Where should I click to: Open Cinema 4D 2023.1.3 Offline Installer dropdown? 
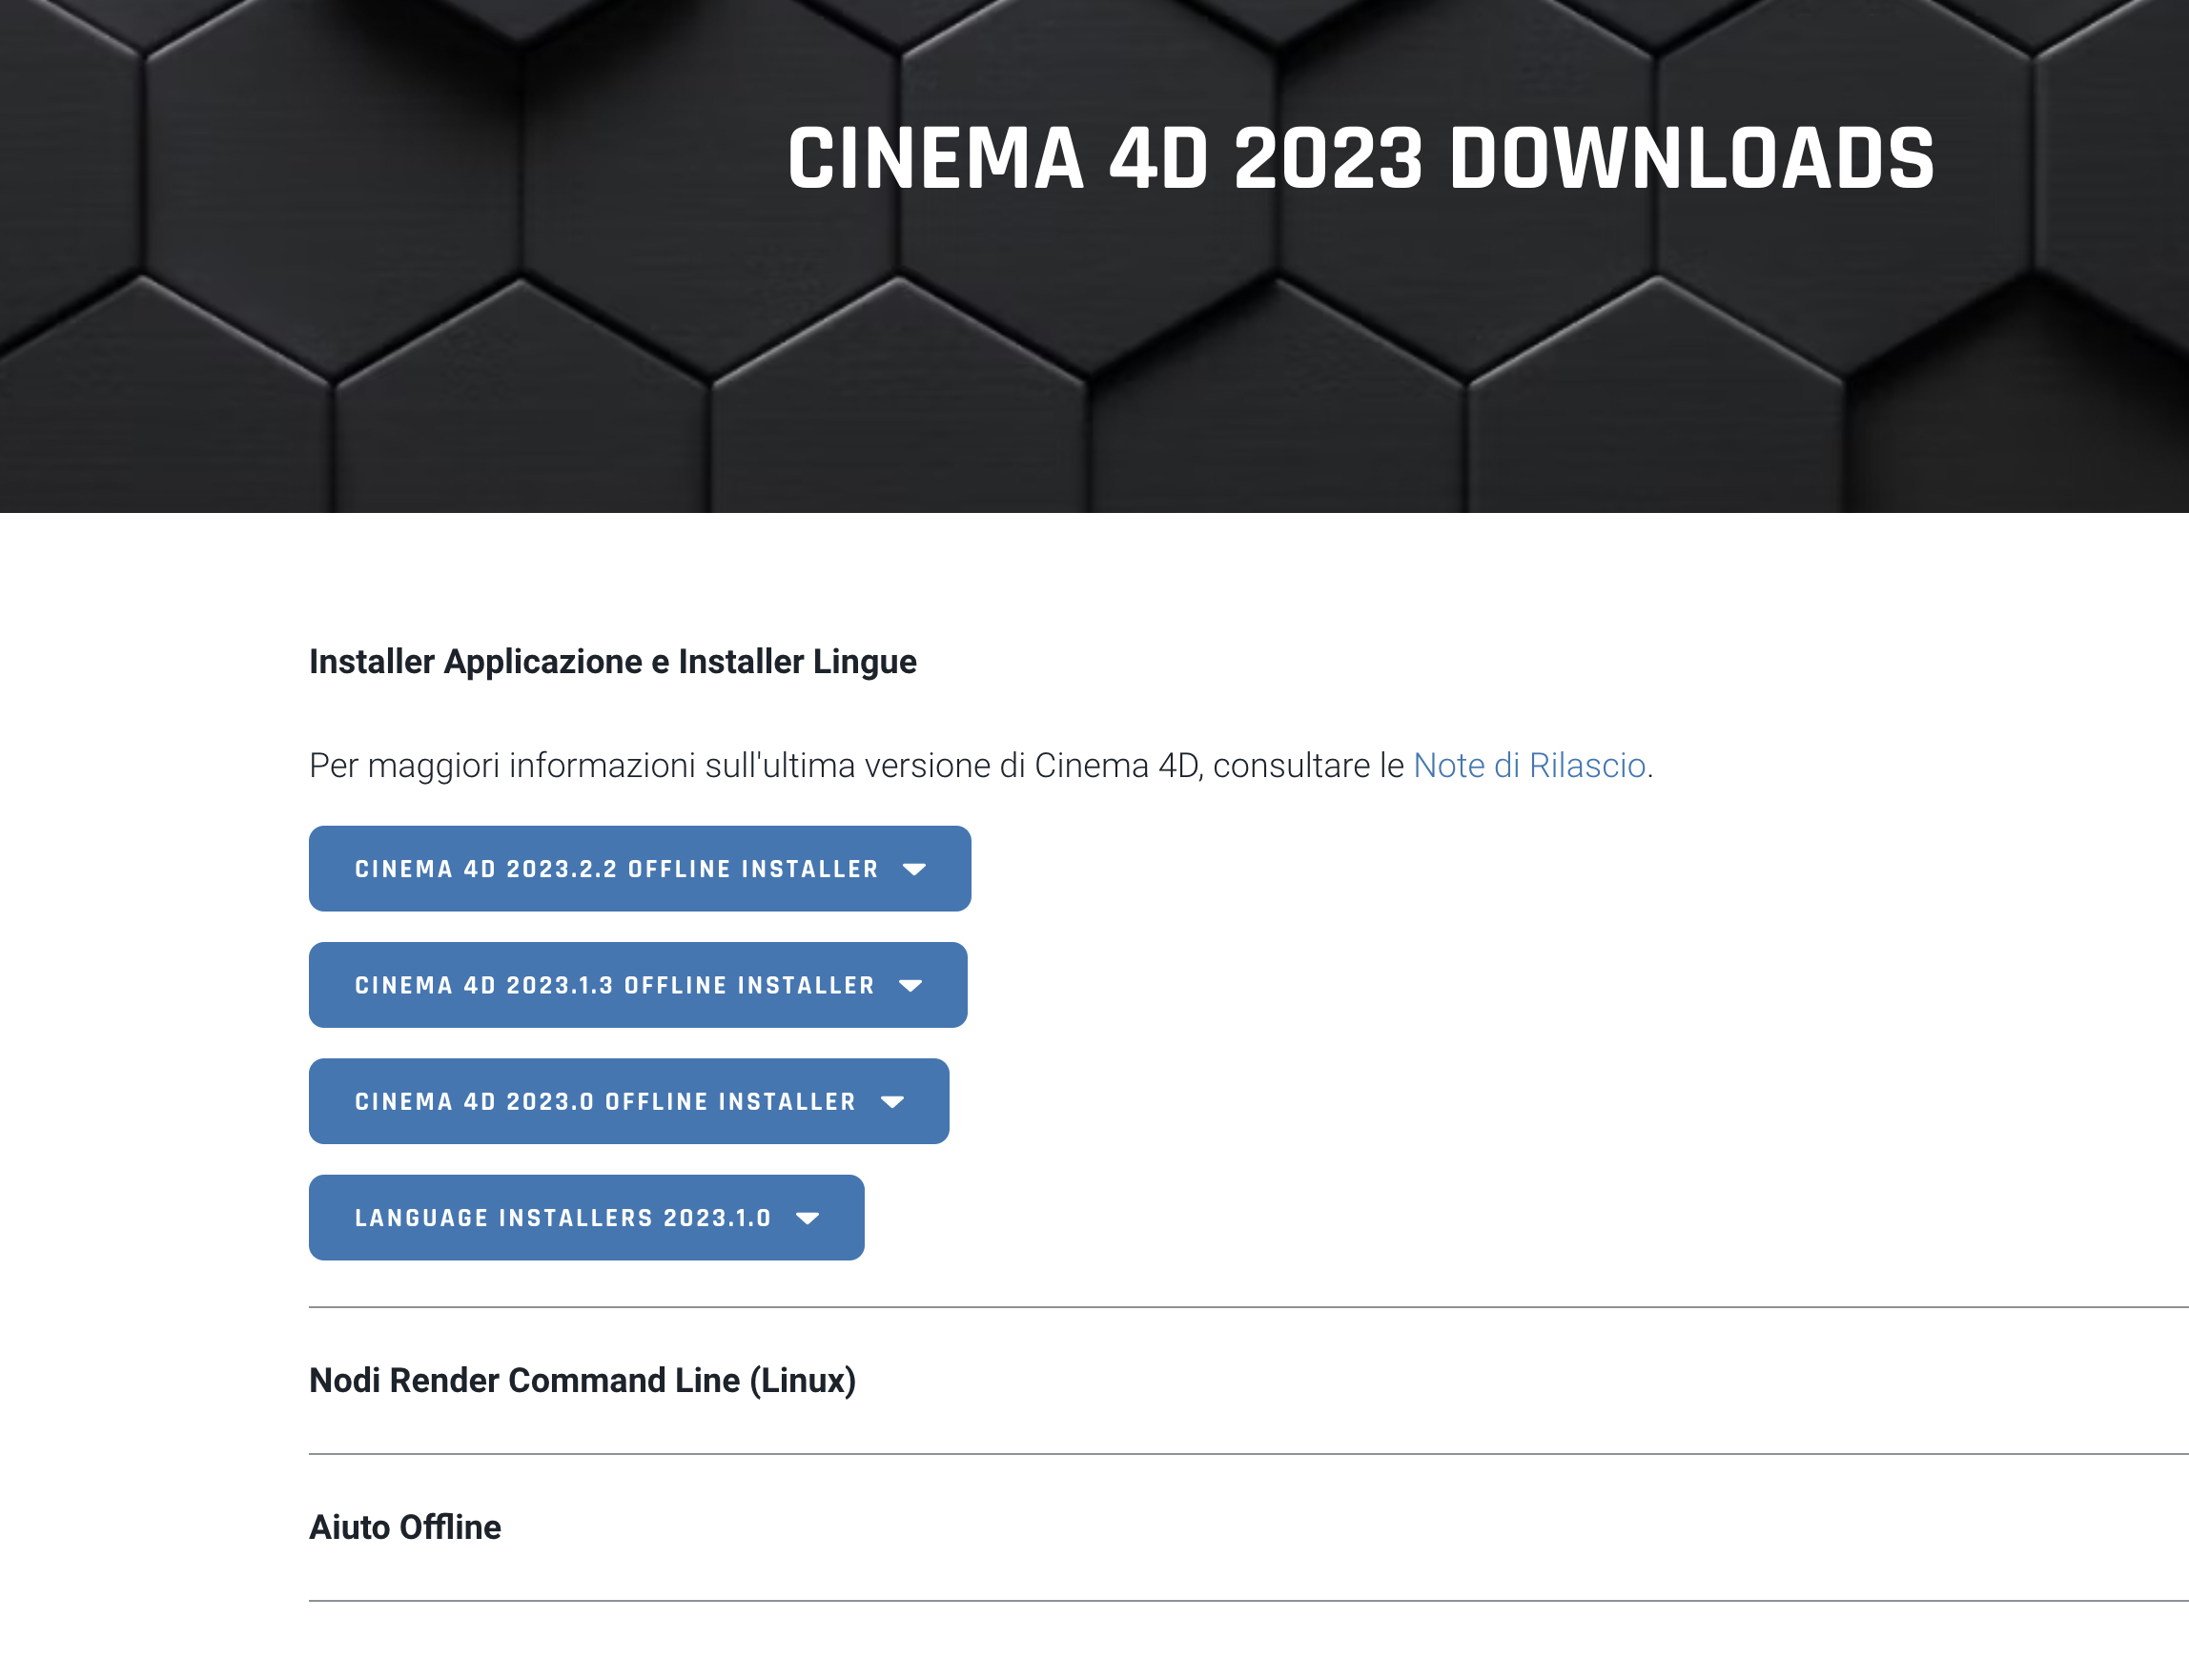(x=614, y=986)
